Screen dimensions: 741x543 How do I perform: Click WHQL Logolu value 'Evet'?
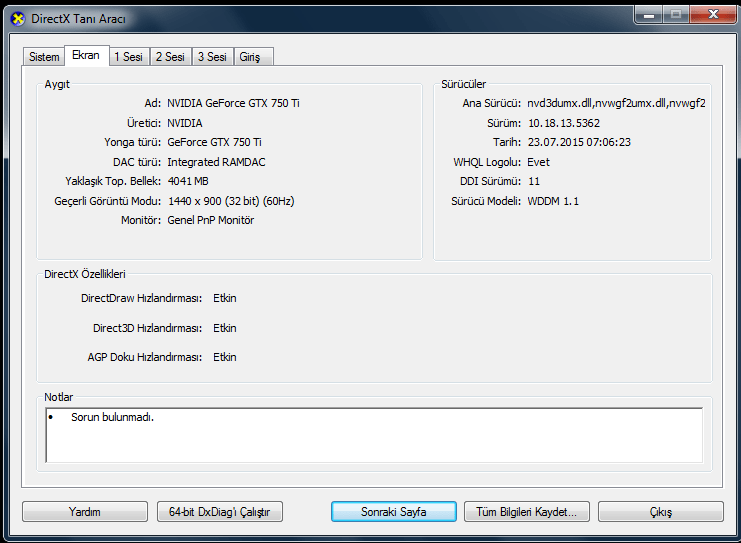538,162
